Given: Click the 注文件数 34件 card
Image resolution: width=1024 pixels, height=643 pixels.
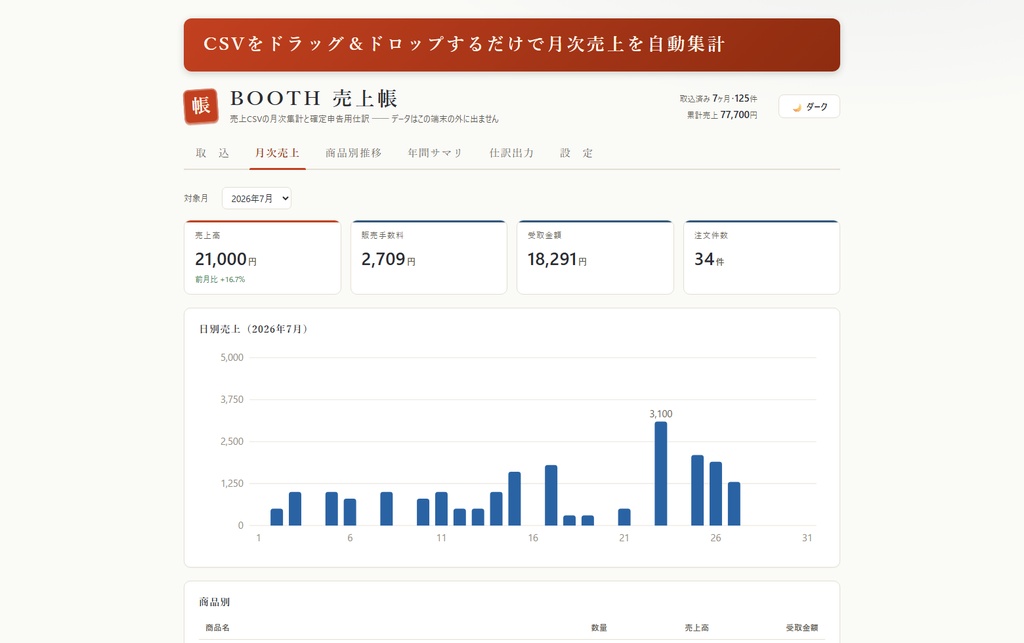Looking at the screenshot, I should (761, 257).
